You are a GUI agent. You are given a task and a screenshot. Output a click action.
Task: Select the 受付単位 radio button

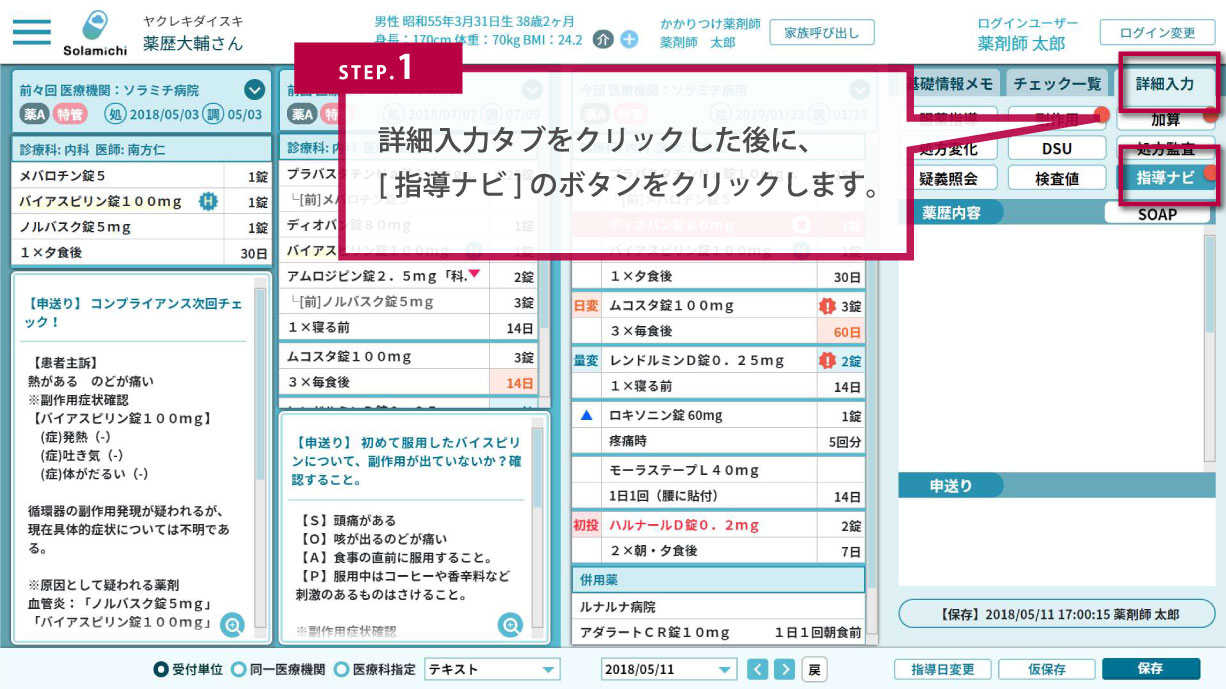[160, 669]
